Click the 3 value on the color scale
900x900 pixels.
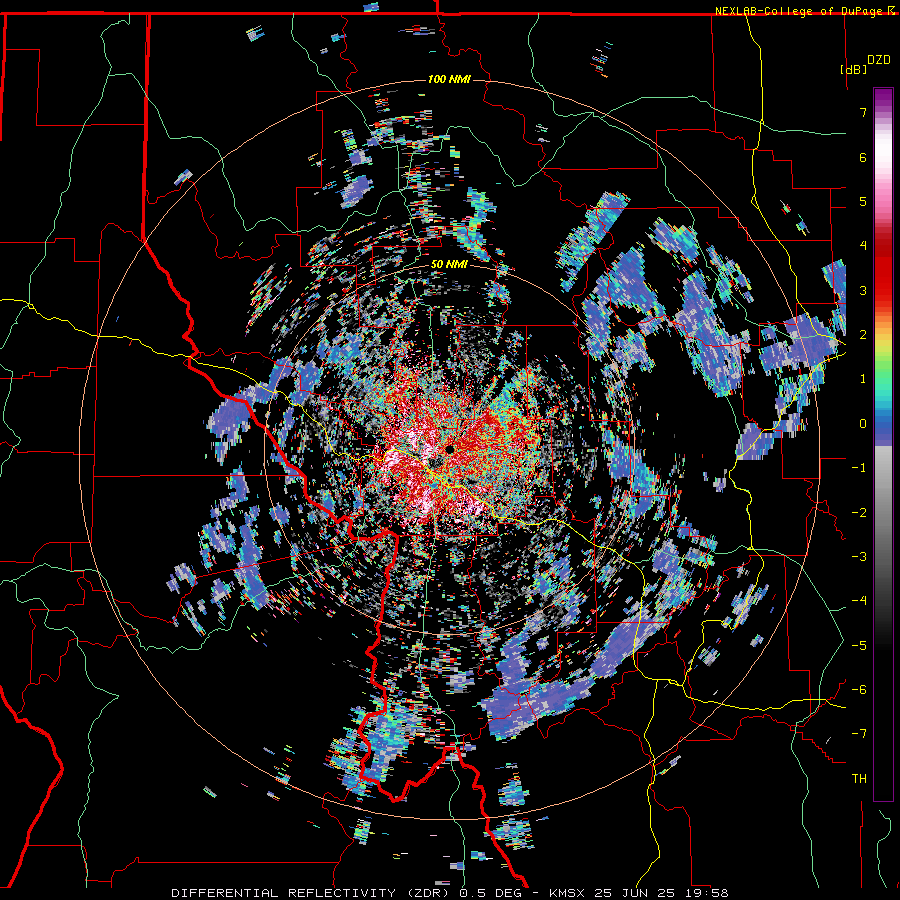tap(863, 290)
